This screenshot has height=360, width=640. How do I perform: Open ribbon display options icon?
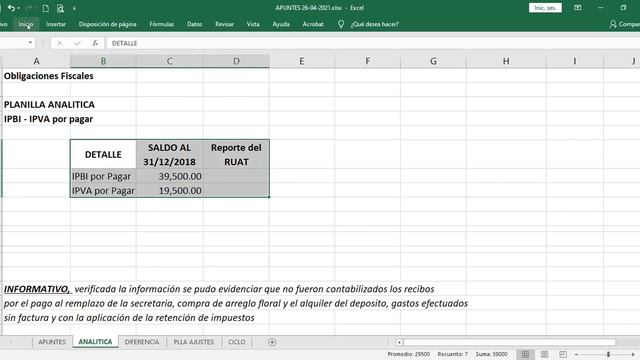click(x=578, y=8)
